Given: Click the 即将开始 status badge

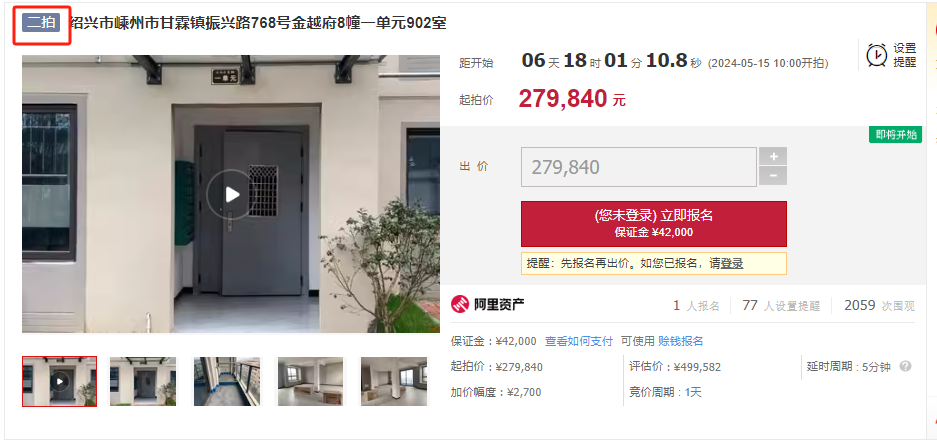Looking at the screenshot, I should [895, 135].
